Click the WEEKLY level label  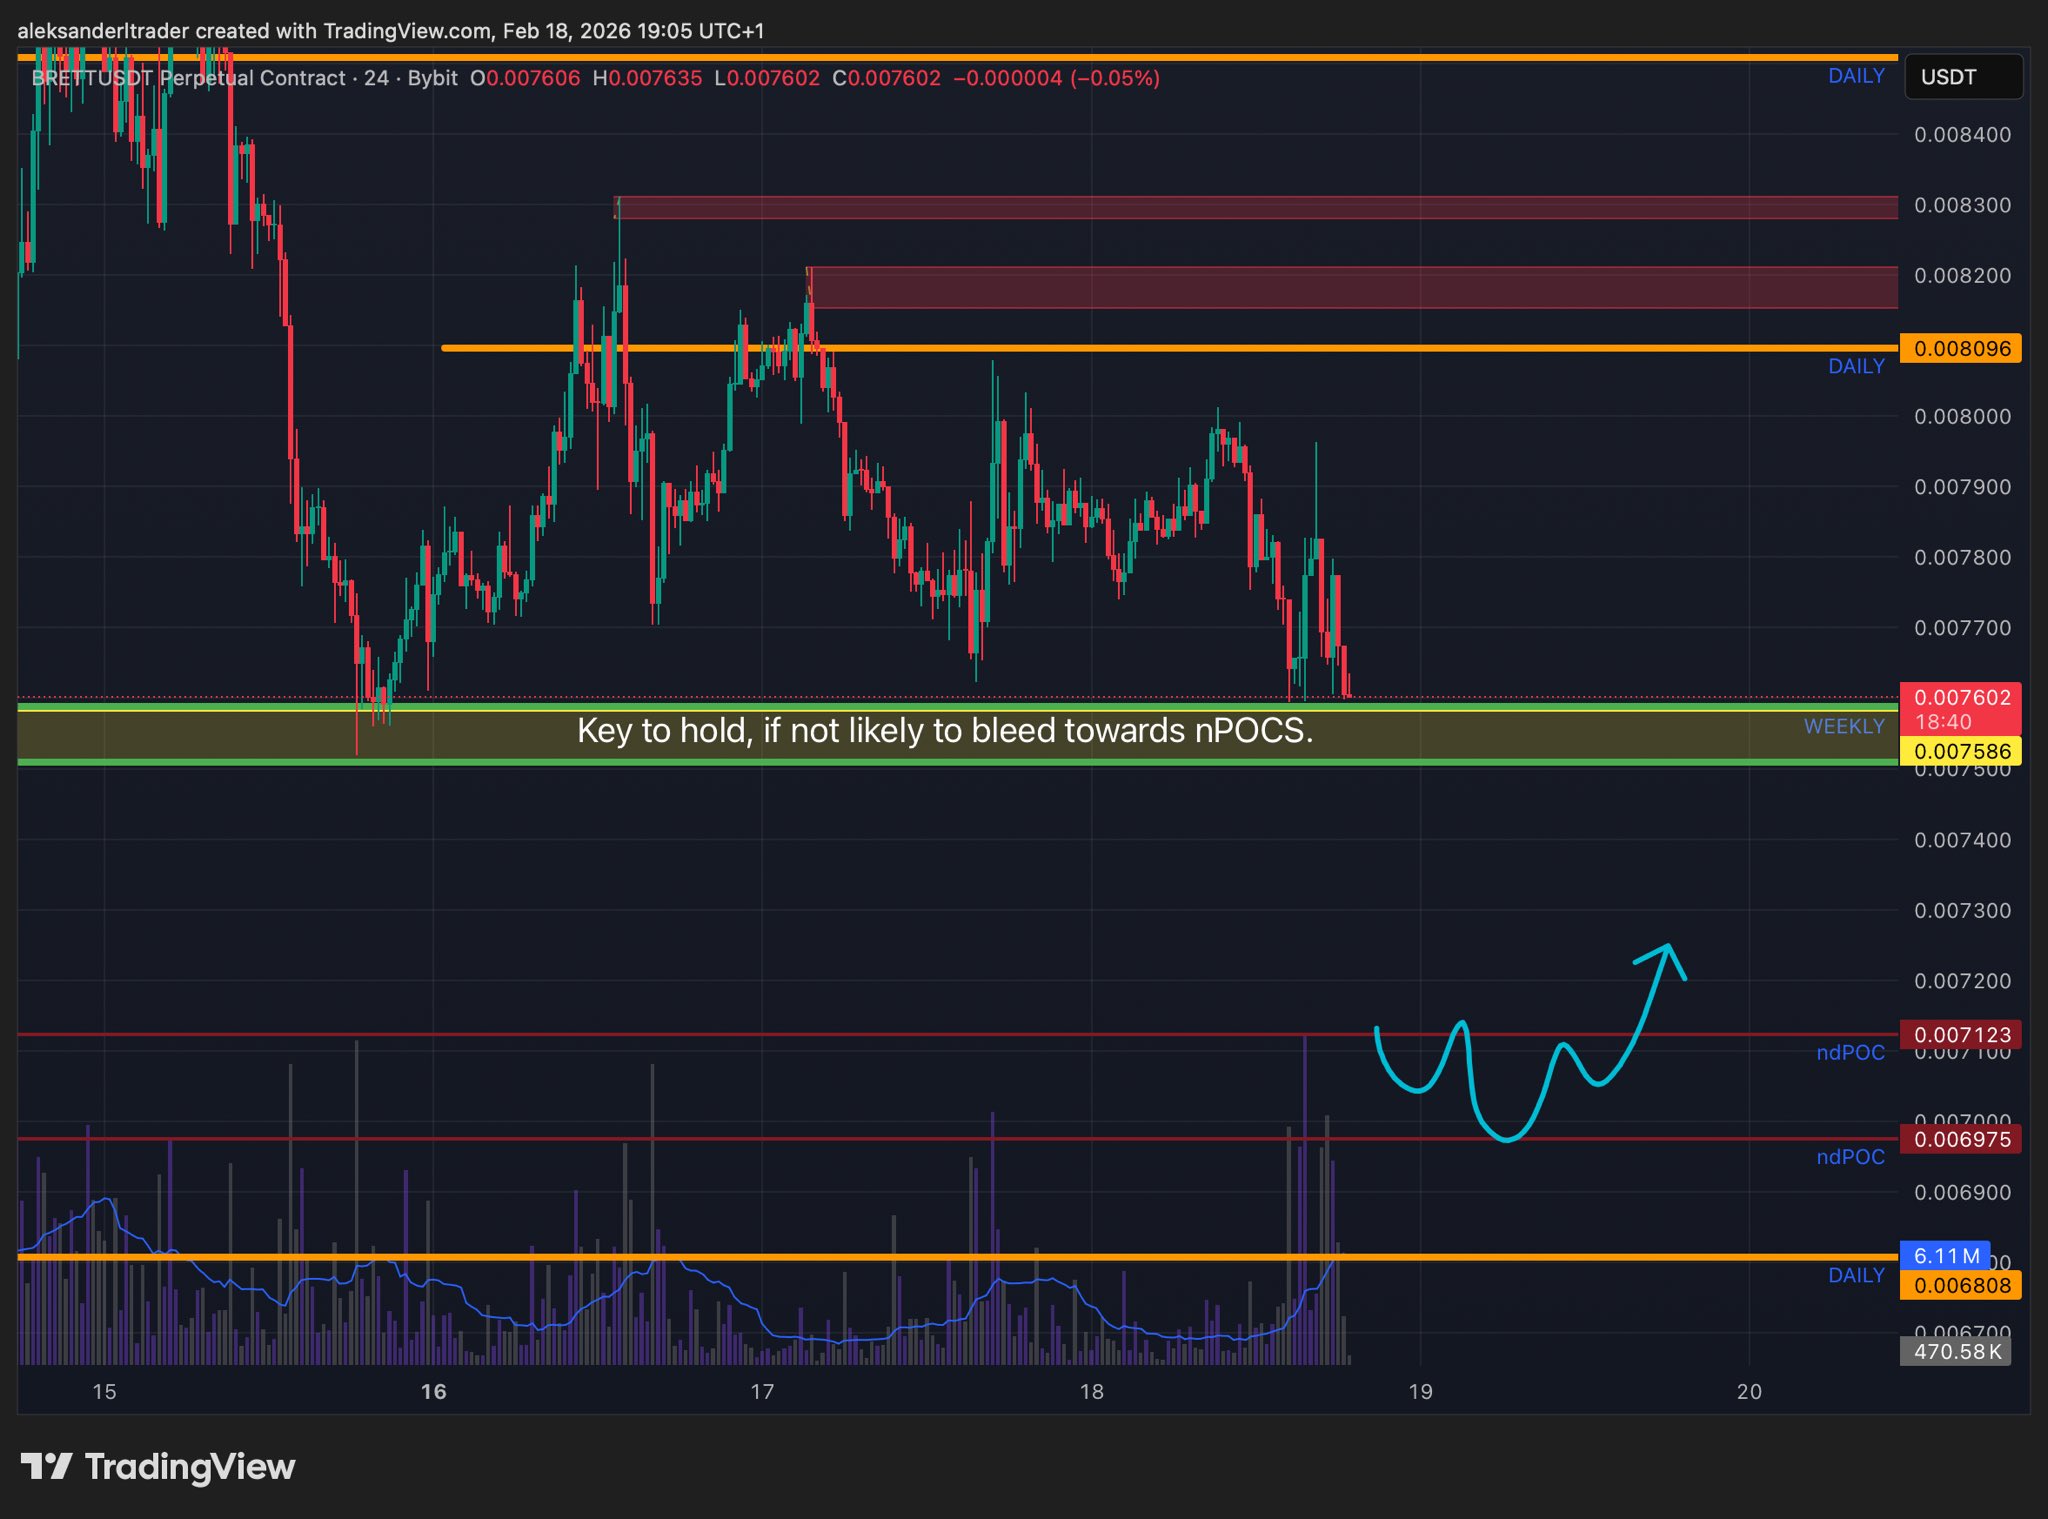coord(1843,727)
